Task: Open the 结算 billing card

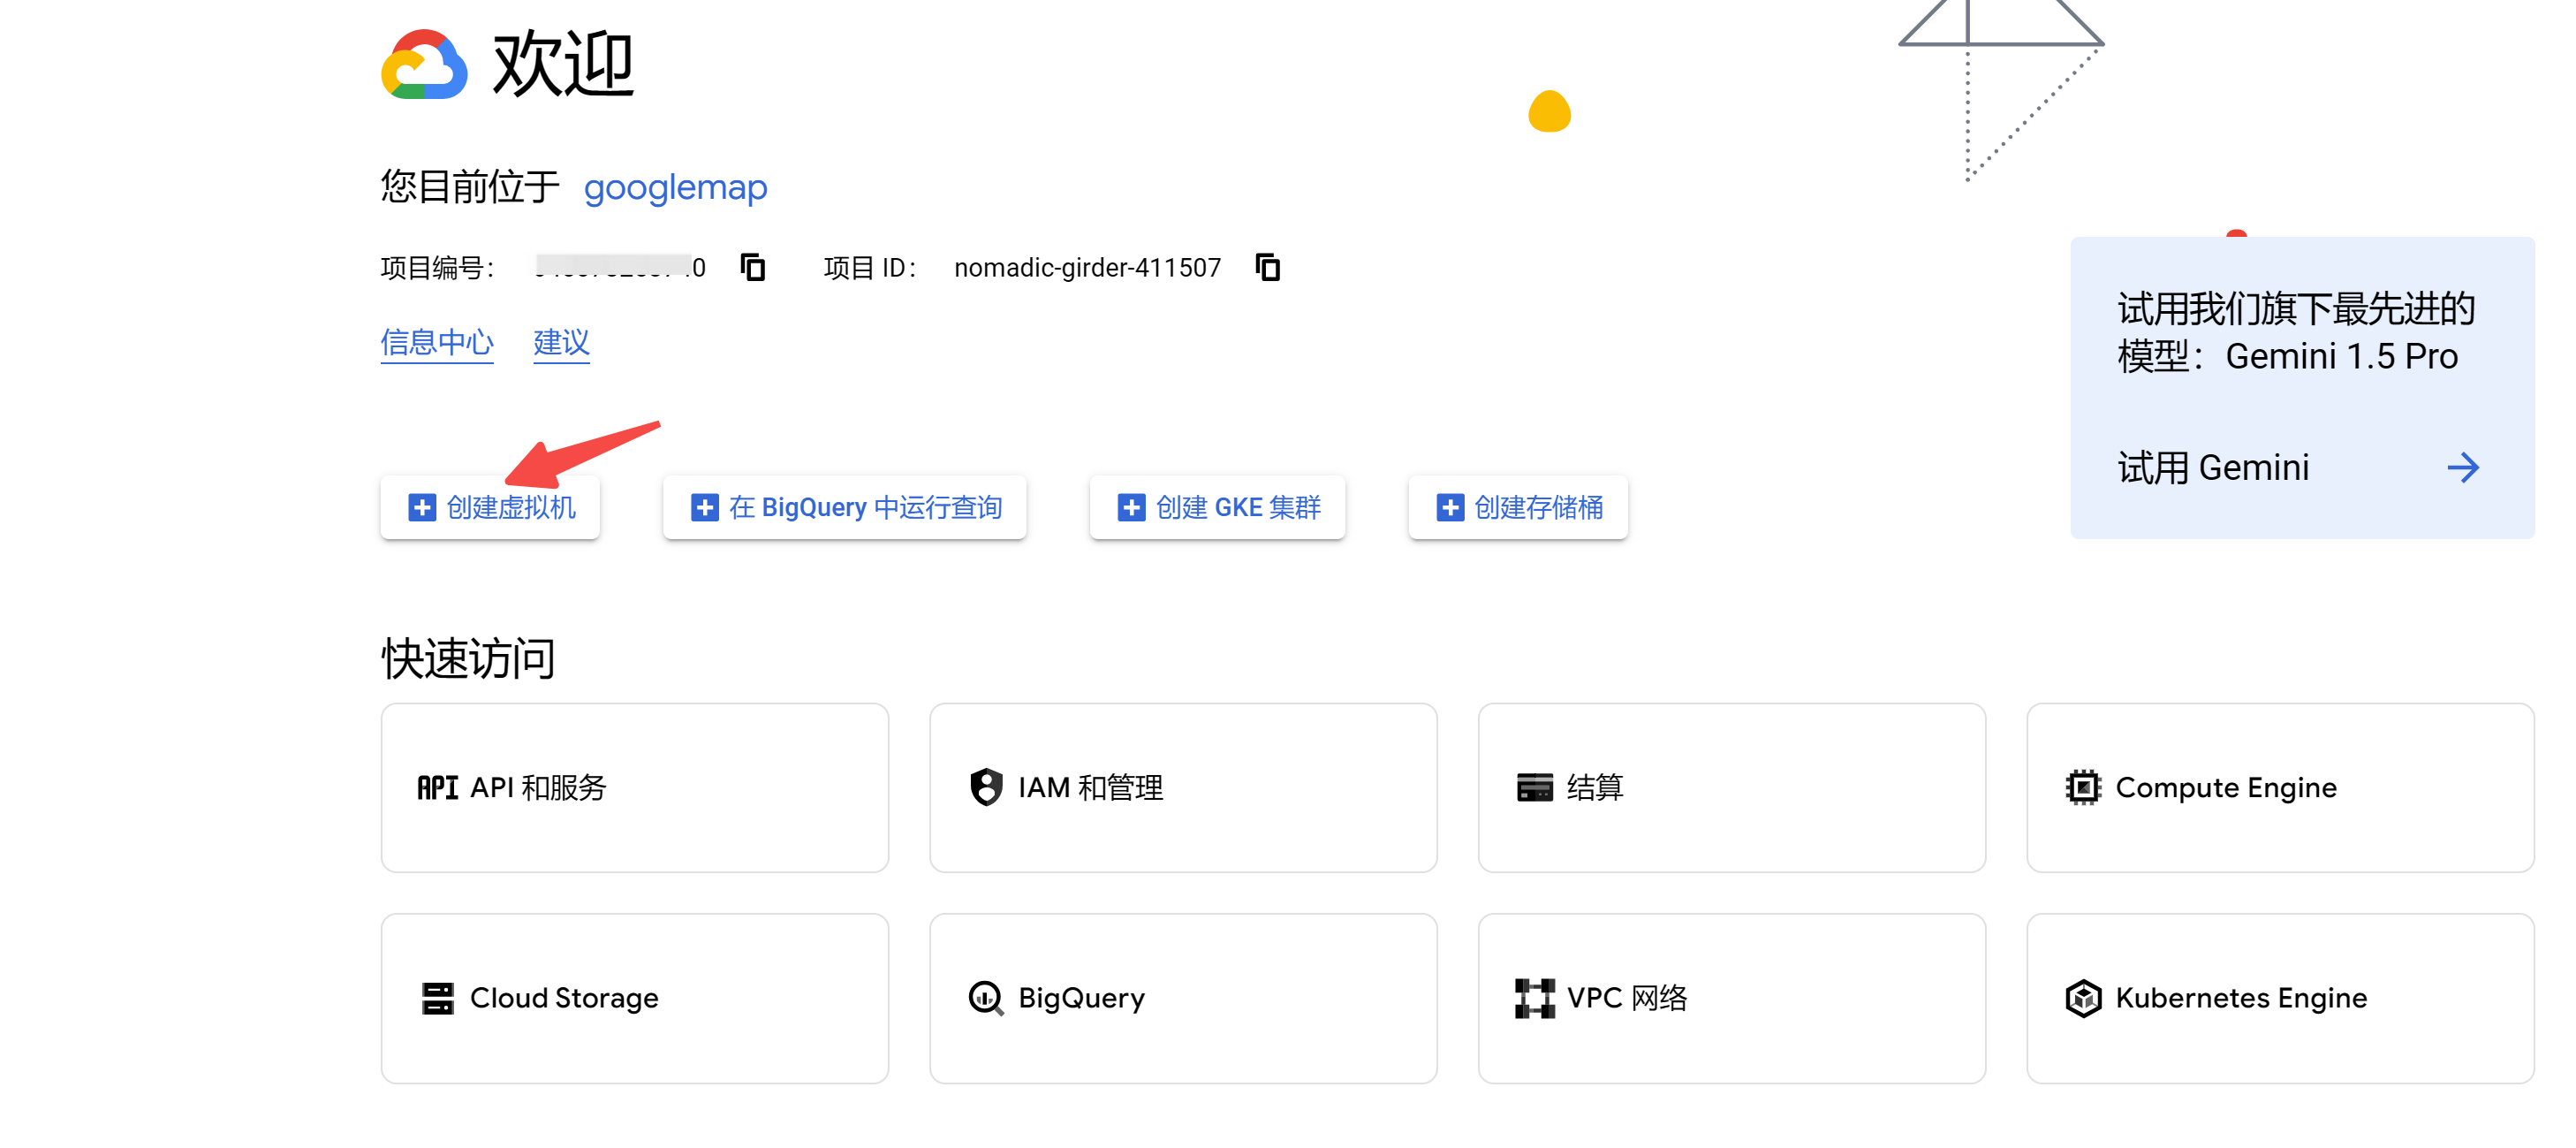Action: (x=1731, y=788)
